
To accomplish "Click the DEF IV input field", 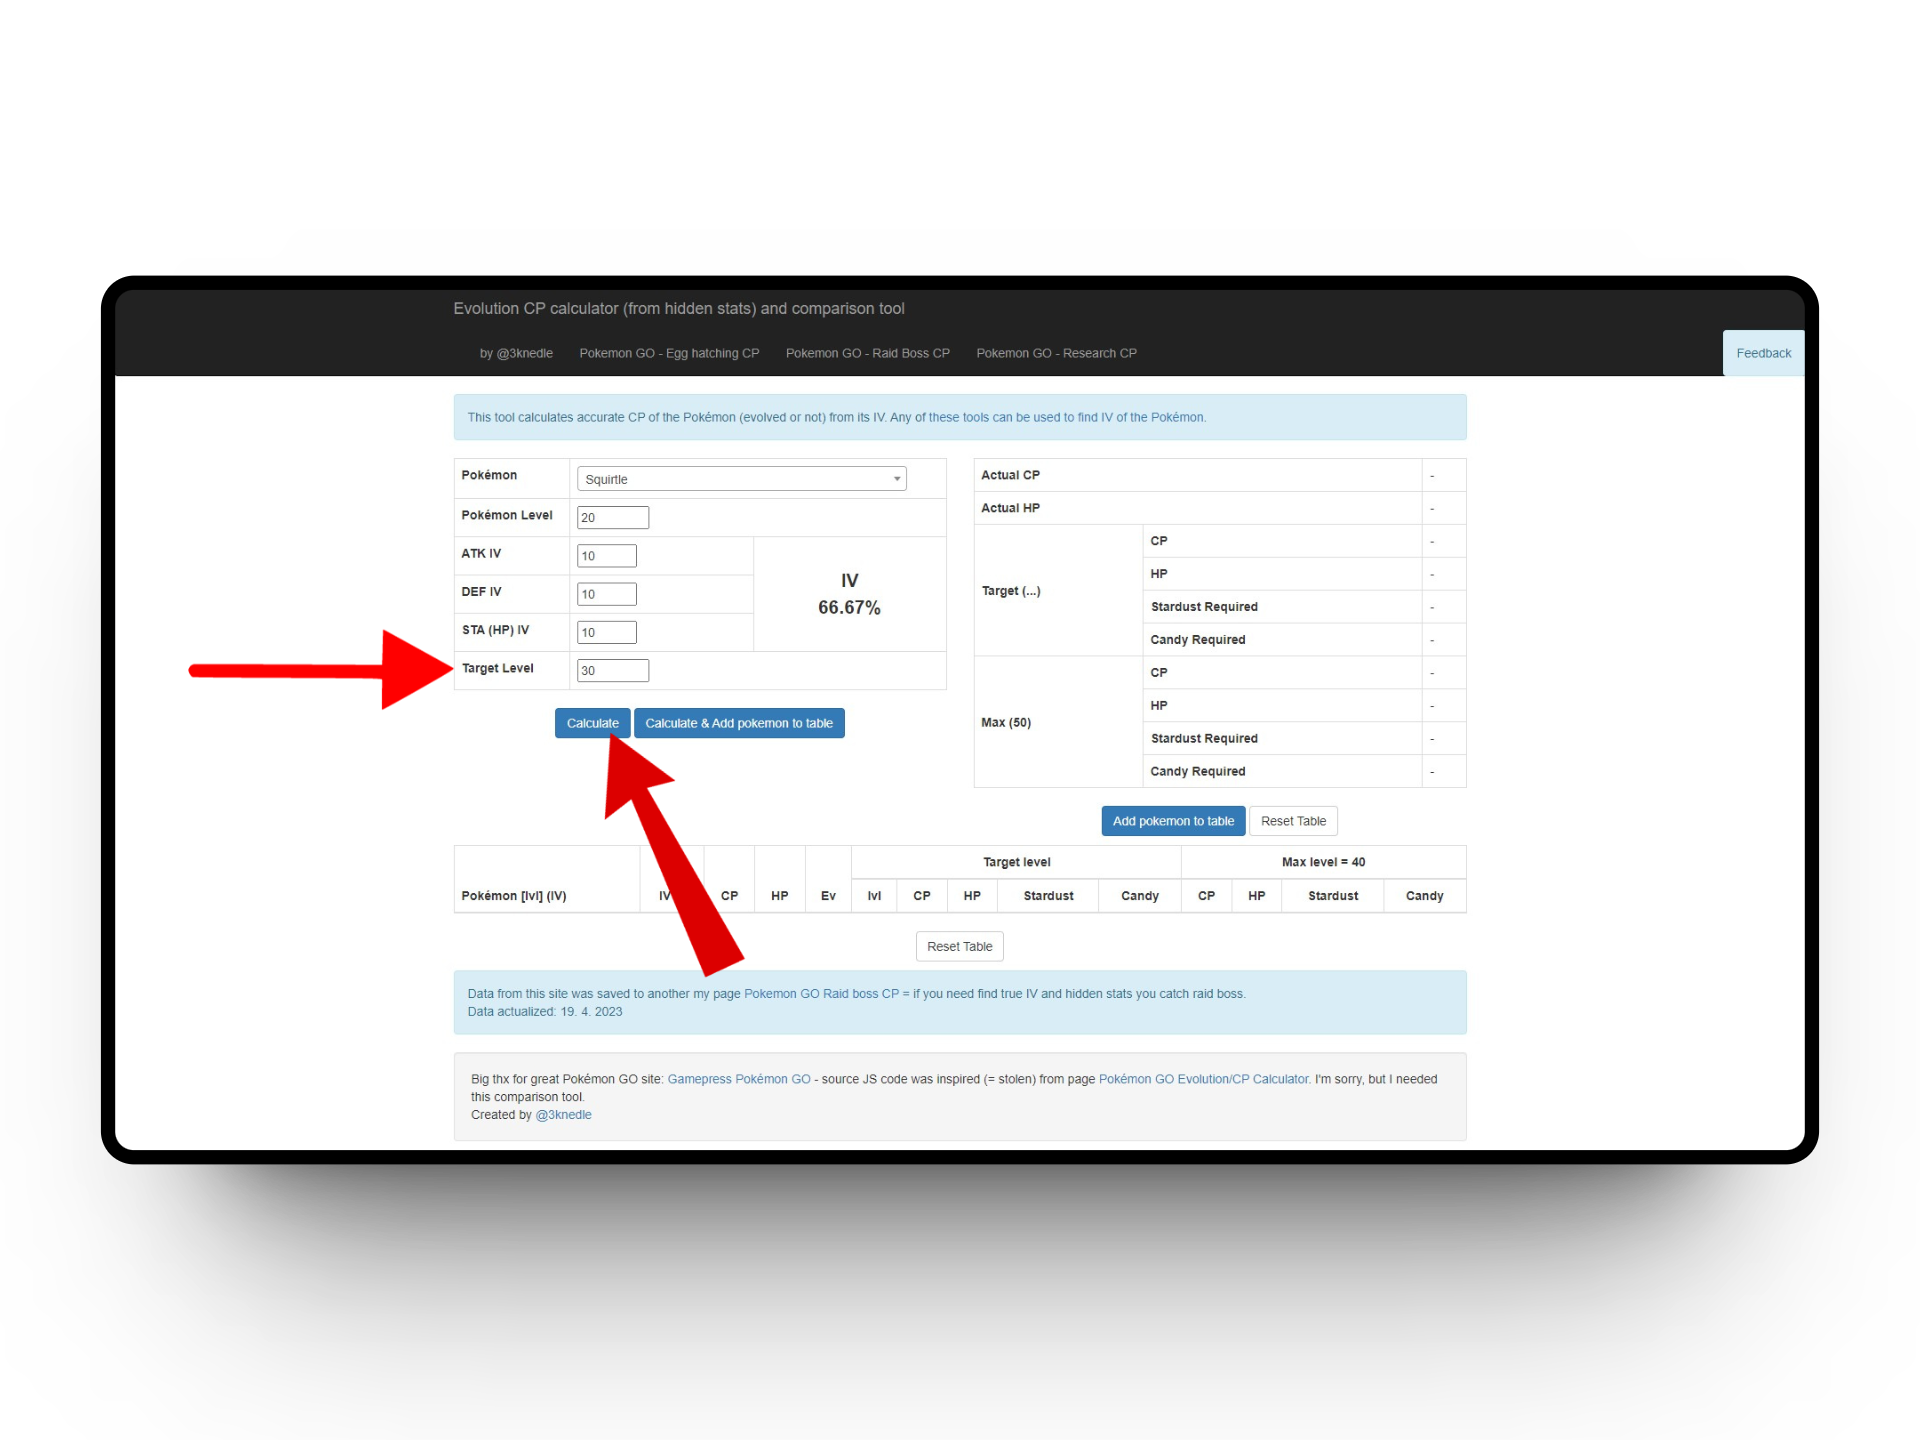I will 606,594.
